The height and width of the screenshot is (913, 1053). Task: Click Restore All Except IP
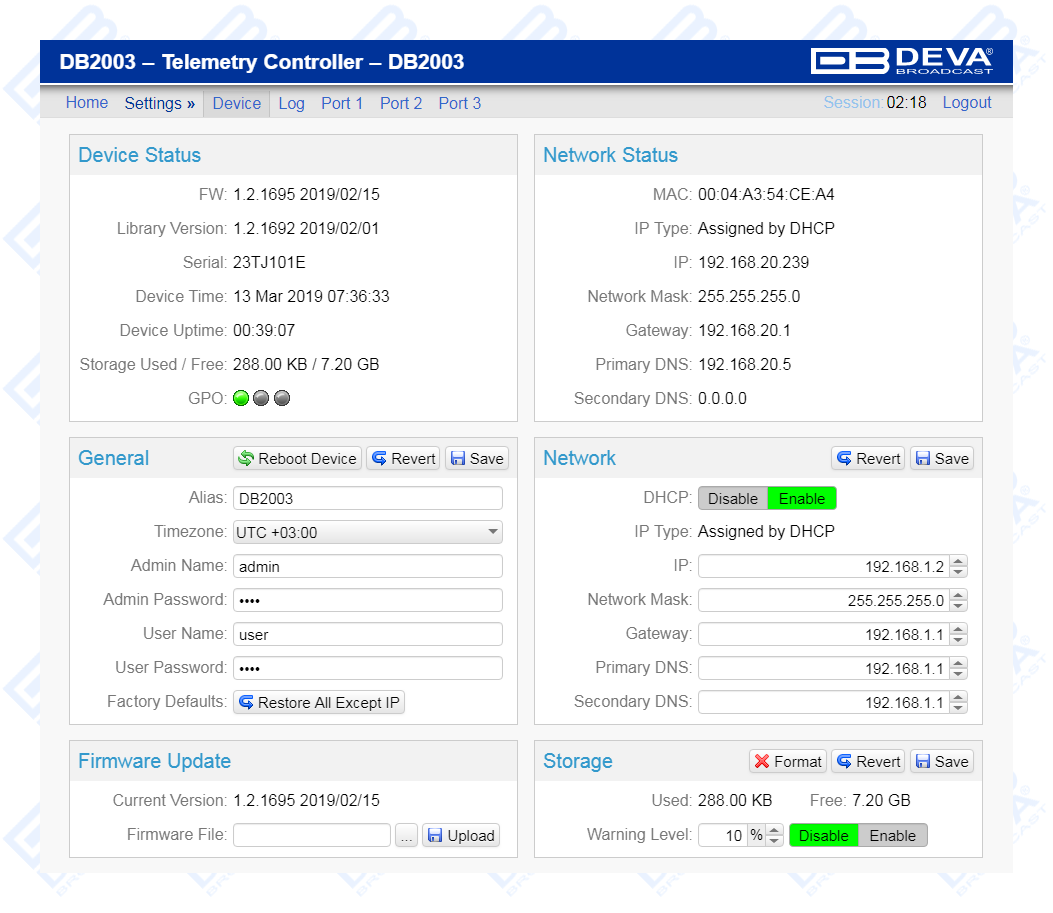point(319,702)
